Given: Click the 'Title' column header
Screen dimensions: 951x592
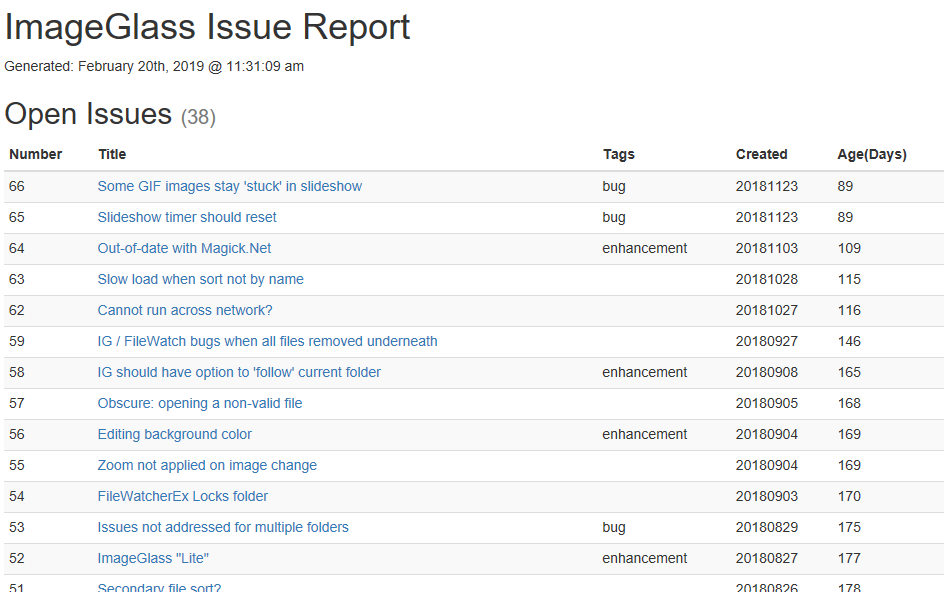Looking at the screenshot, I should pyautogui.click(x=112, y=154).
